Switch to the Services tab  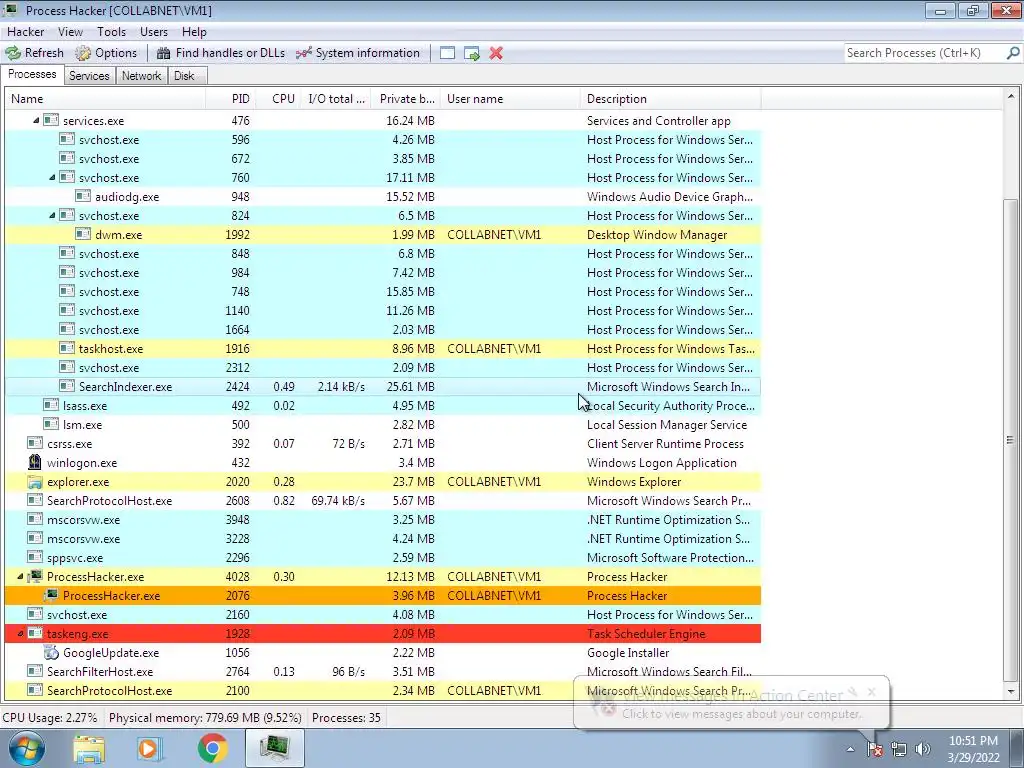click(x=89, y=76)
